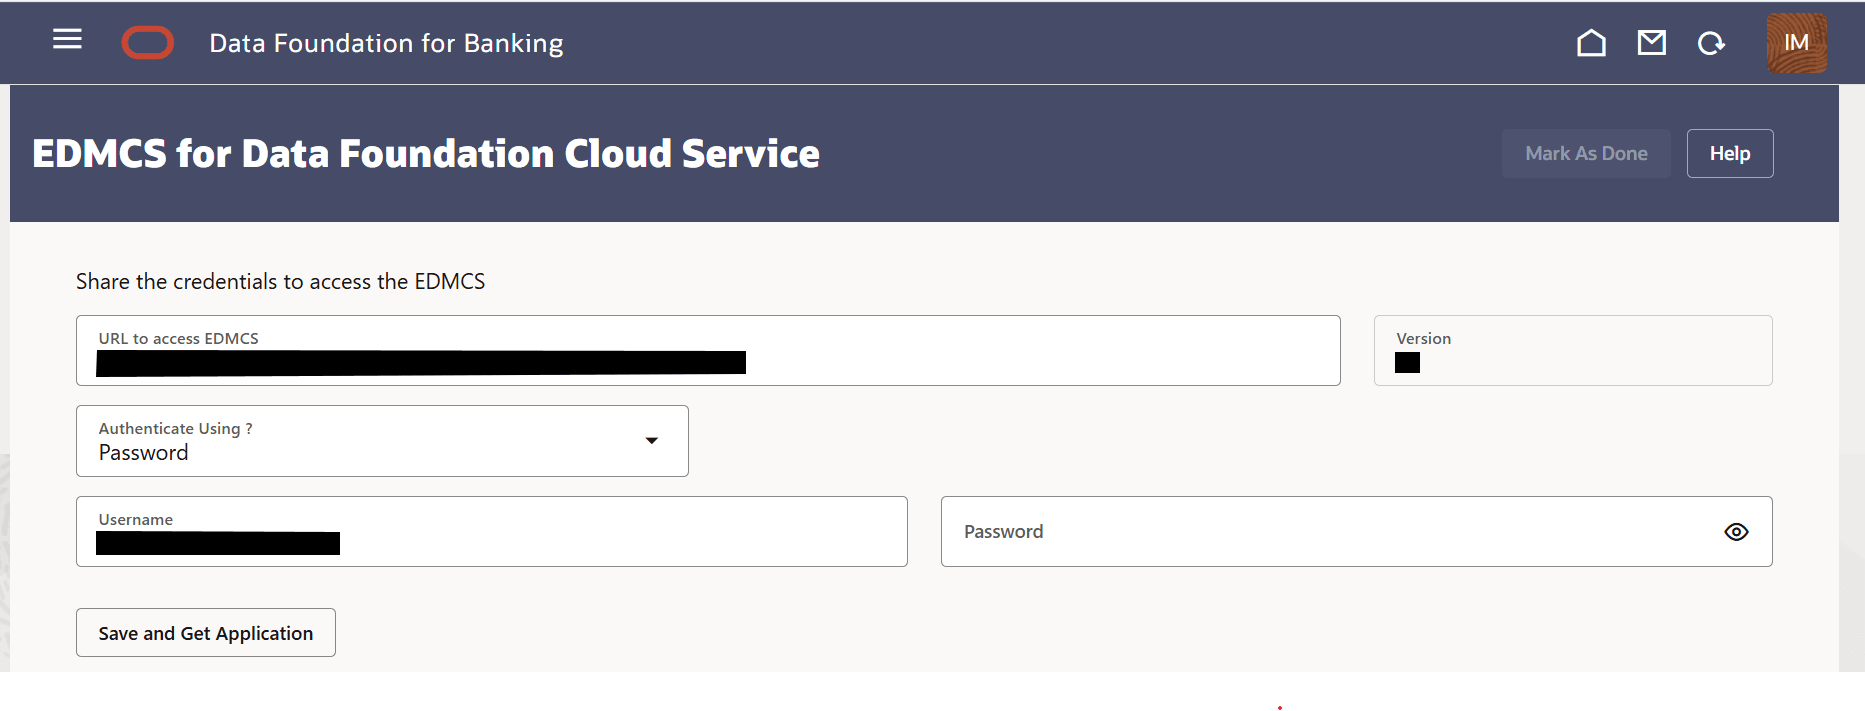Image resolution: width=1865 pixels, height=711 pixels.
Task: Toggle password visibility eye icon
Action: pyautogui.click(x=1736, y=532)
